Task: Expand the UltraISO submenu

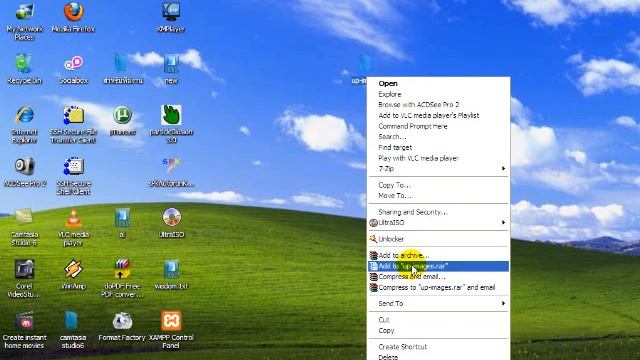Action: click(x=439, y=222)
